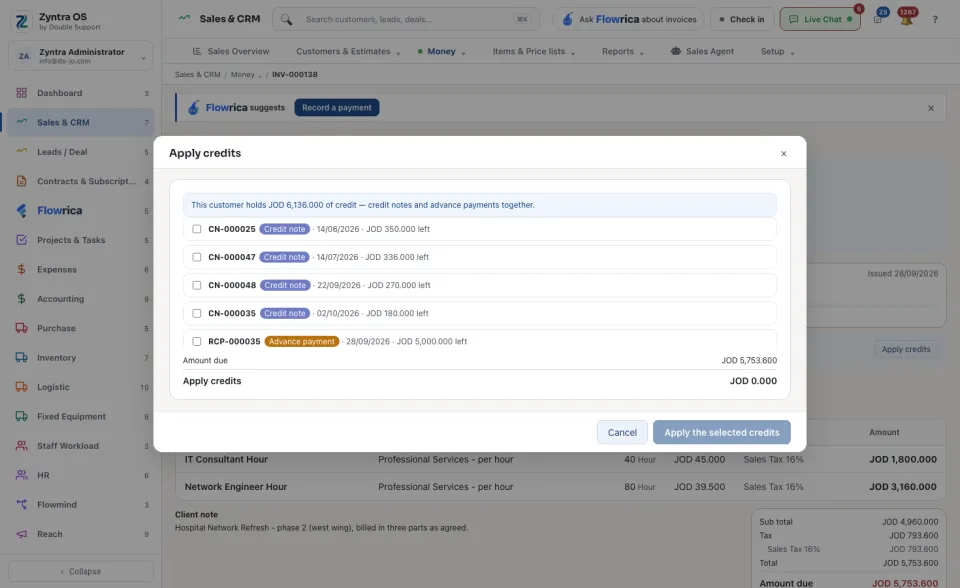
Task: Click the Record a payment suggestion button
Action: [337, 108]
